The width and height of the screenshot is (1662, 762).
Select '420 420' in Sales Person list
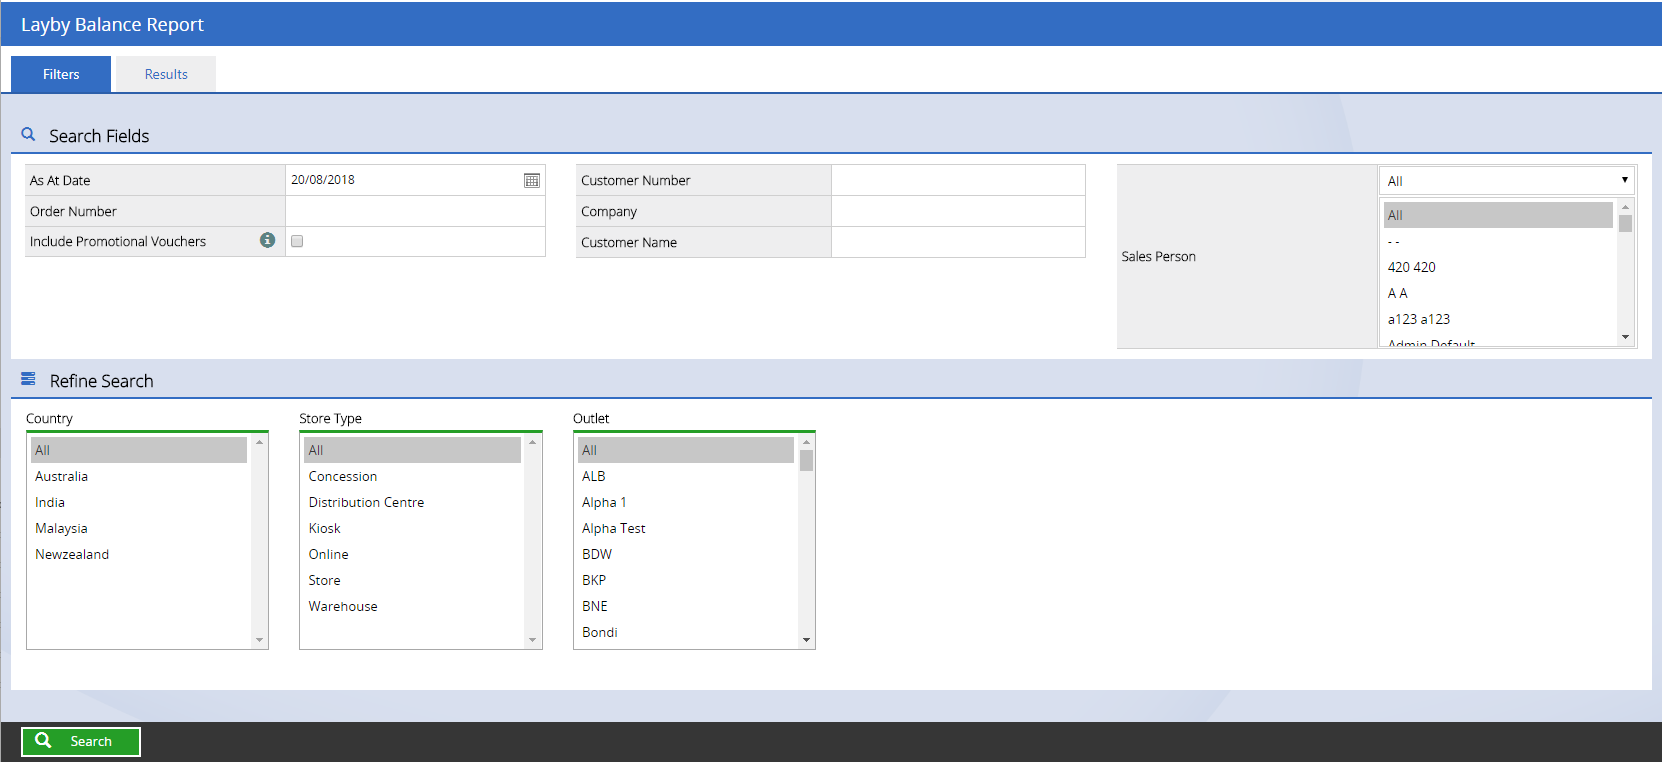[x=1498, y=267]
